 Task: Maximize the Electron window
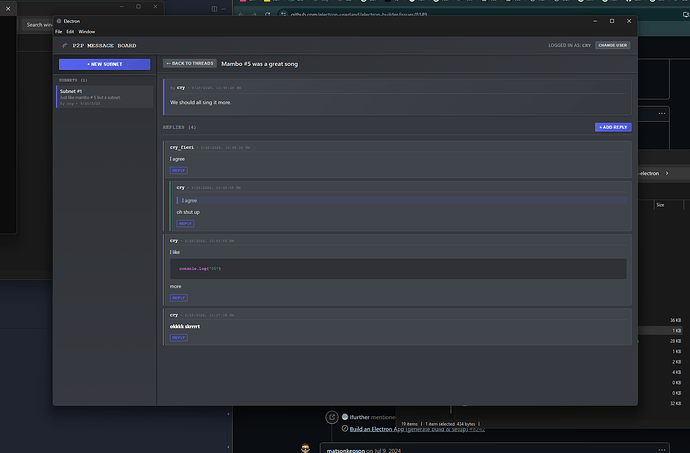[x=612, y=21]
